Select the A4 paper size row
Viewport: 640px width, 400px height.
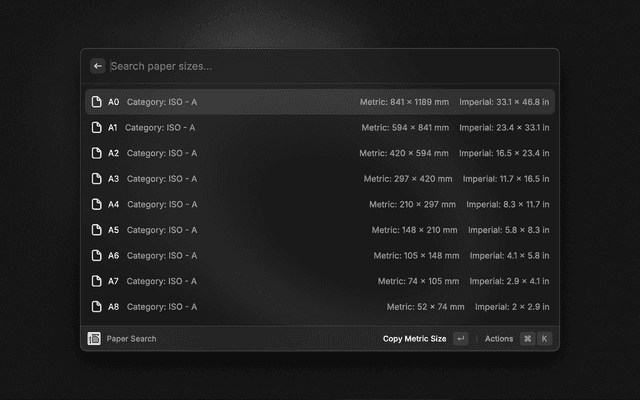320,204
